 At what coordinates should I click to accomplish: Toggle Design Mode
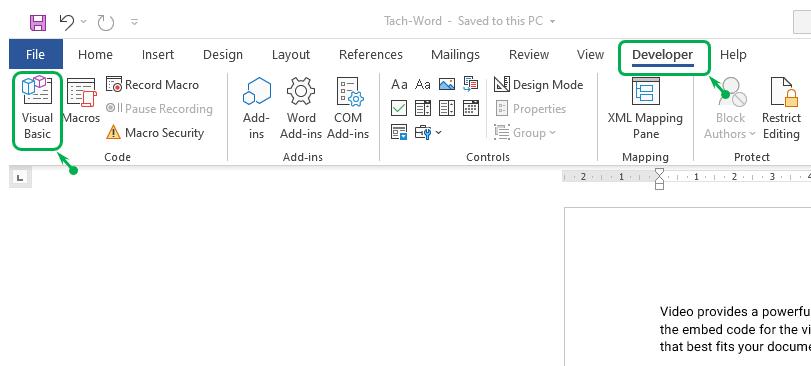(538, 85)
